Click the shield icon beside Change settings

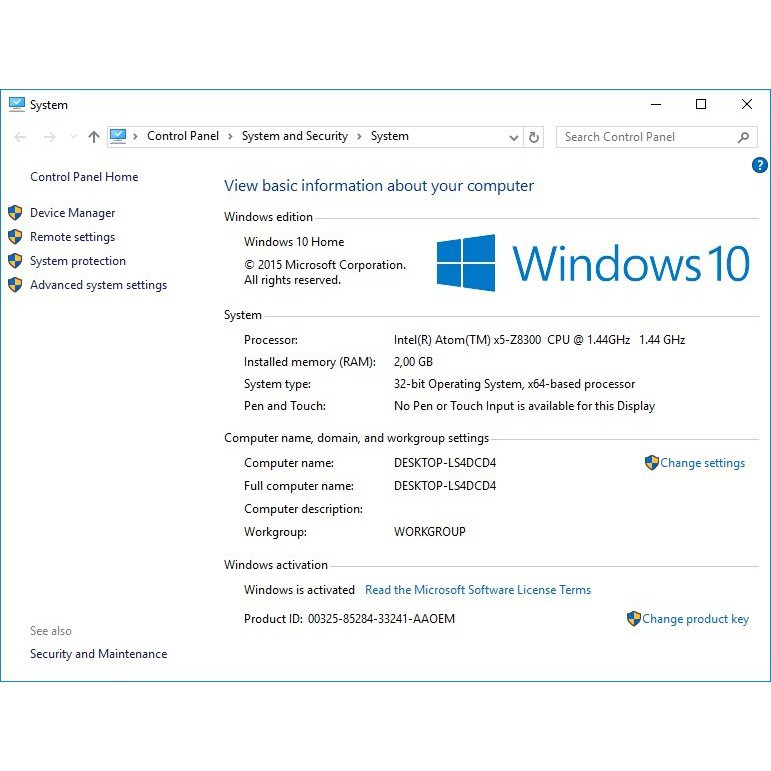651,463
